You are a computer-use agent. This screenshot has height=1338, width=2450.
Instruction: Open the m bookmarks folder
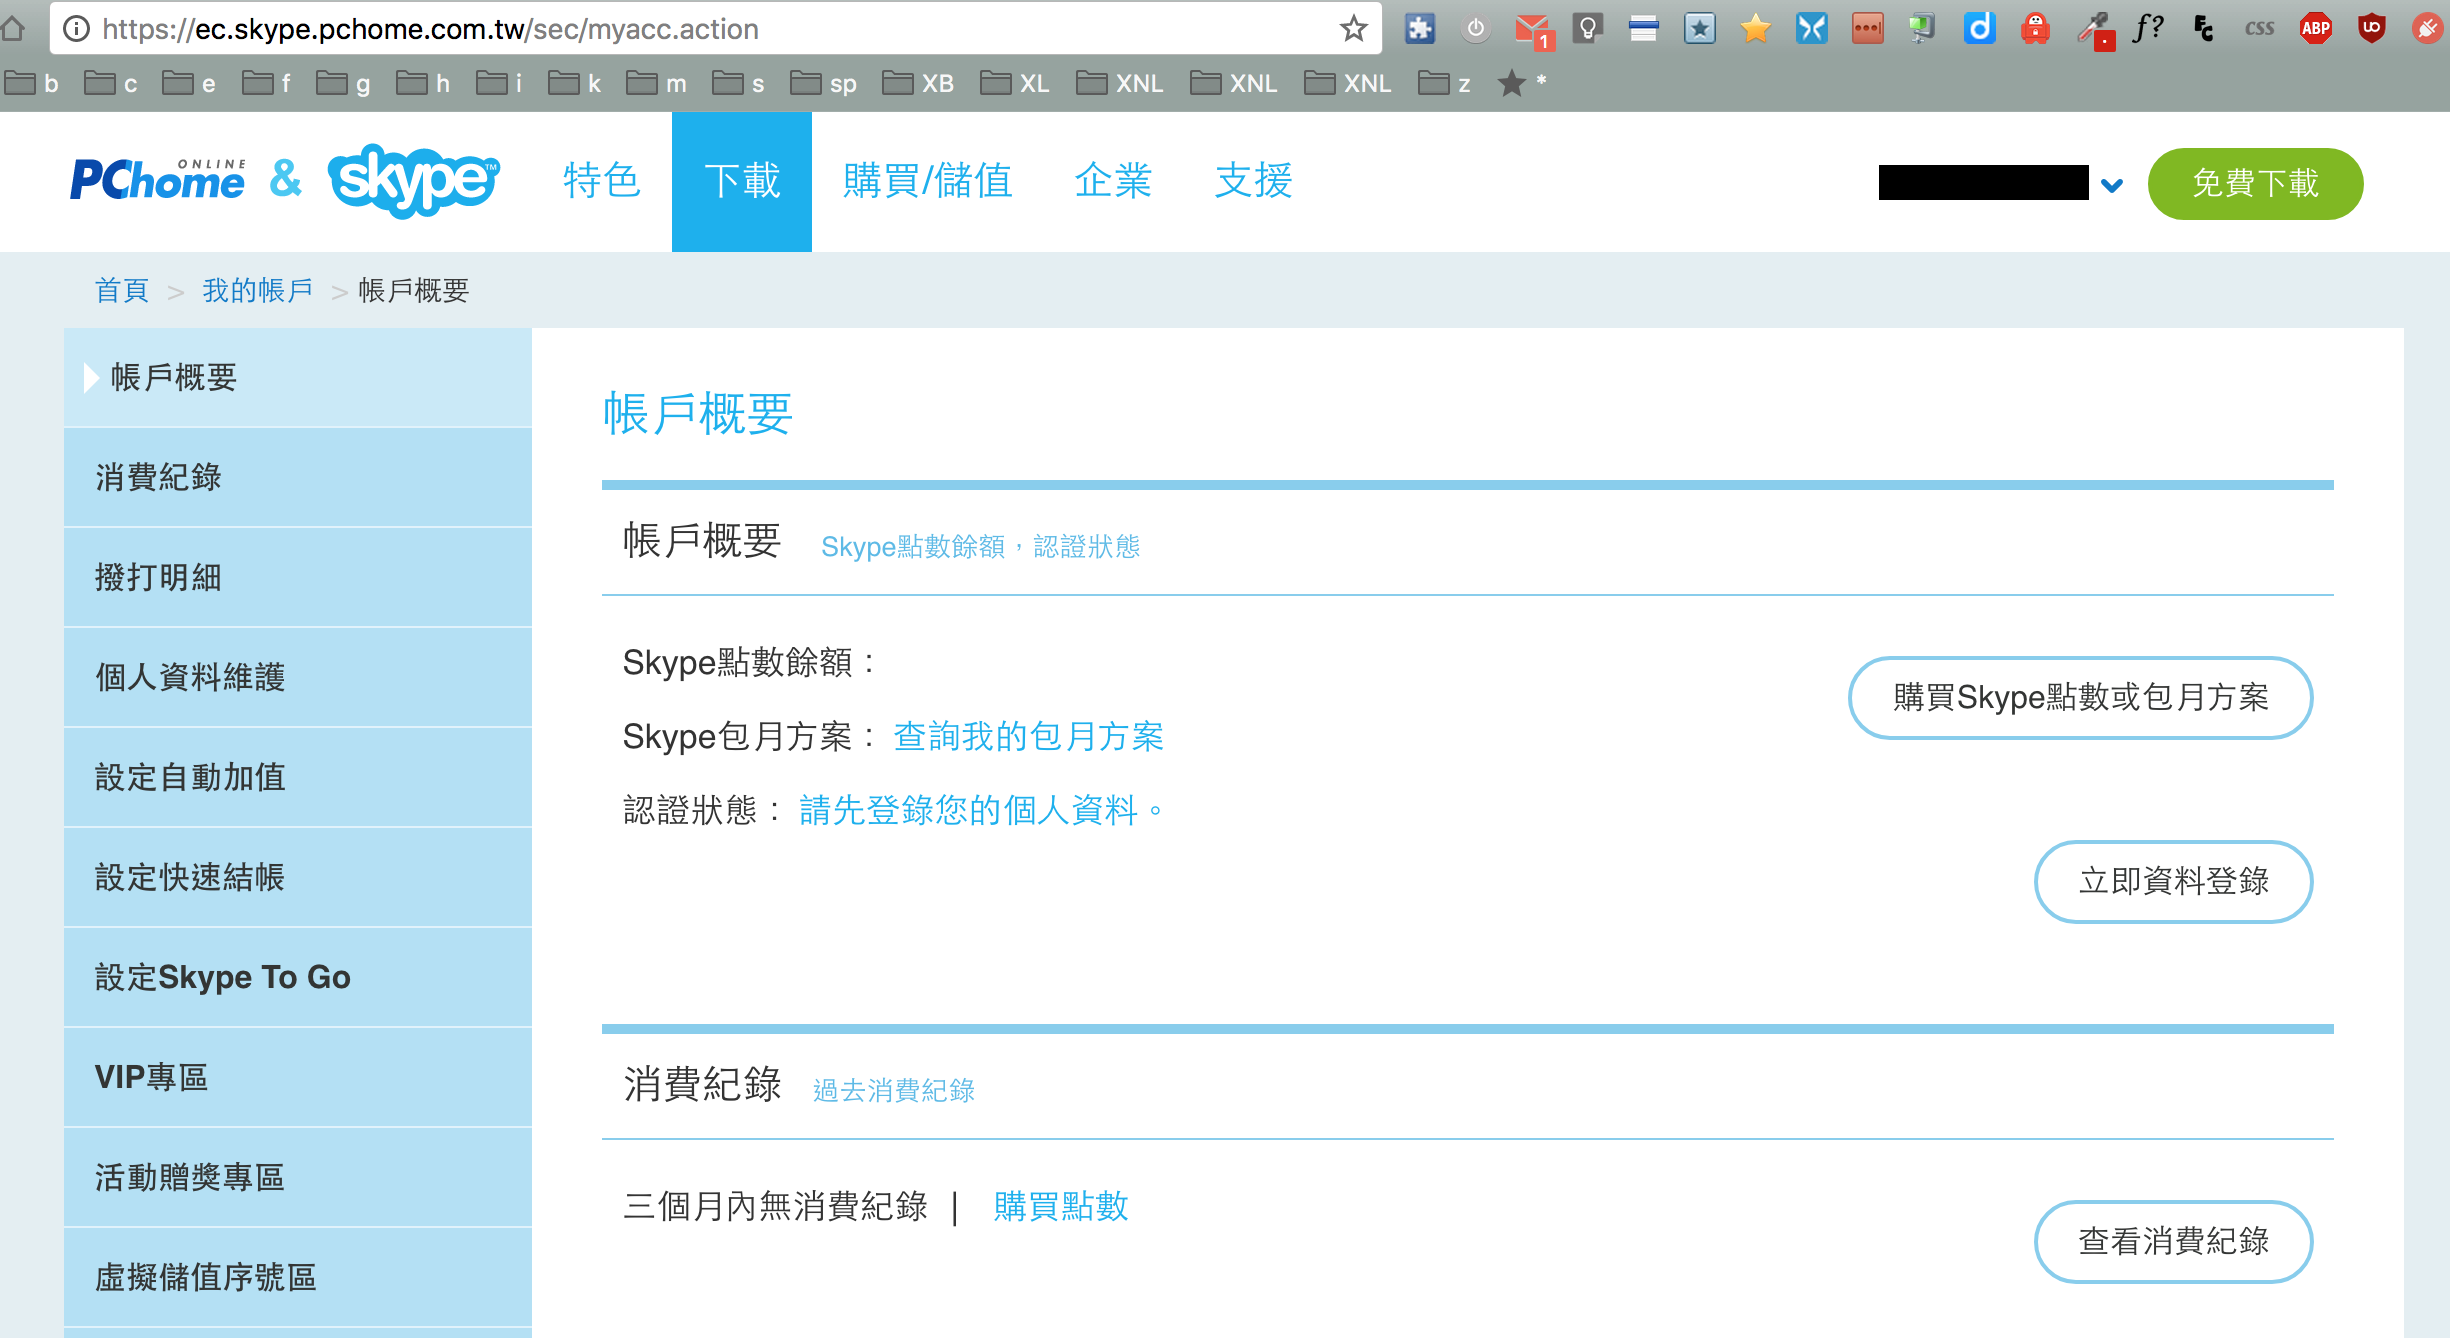pyautogui.click(x=656, y=83)
